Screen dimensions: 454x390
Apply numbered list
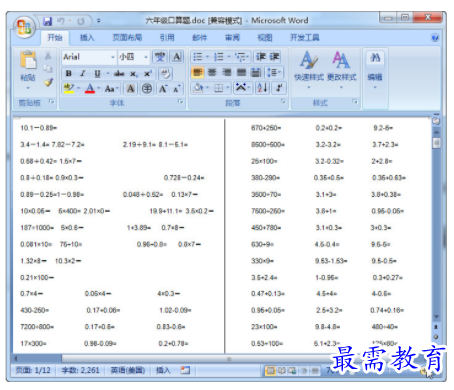(219, 57)
